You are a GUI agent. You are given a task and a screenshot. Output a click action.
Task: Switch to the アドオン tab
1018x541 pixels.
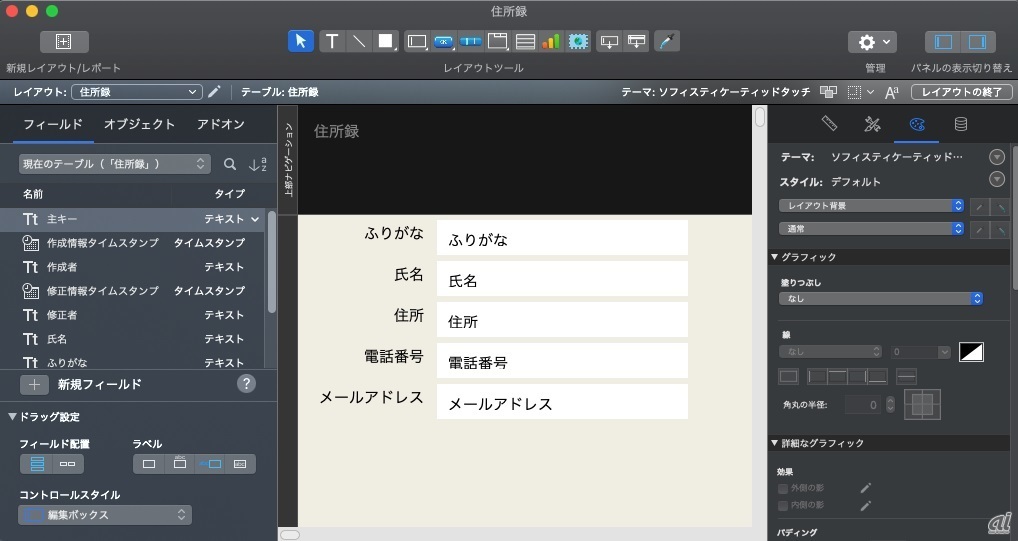tap(220, 125)
